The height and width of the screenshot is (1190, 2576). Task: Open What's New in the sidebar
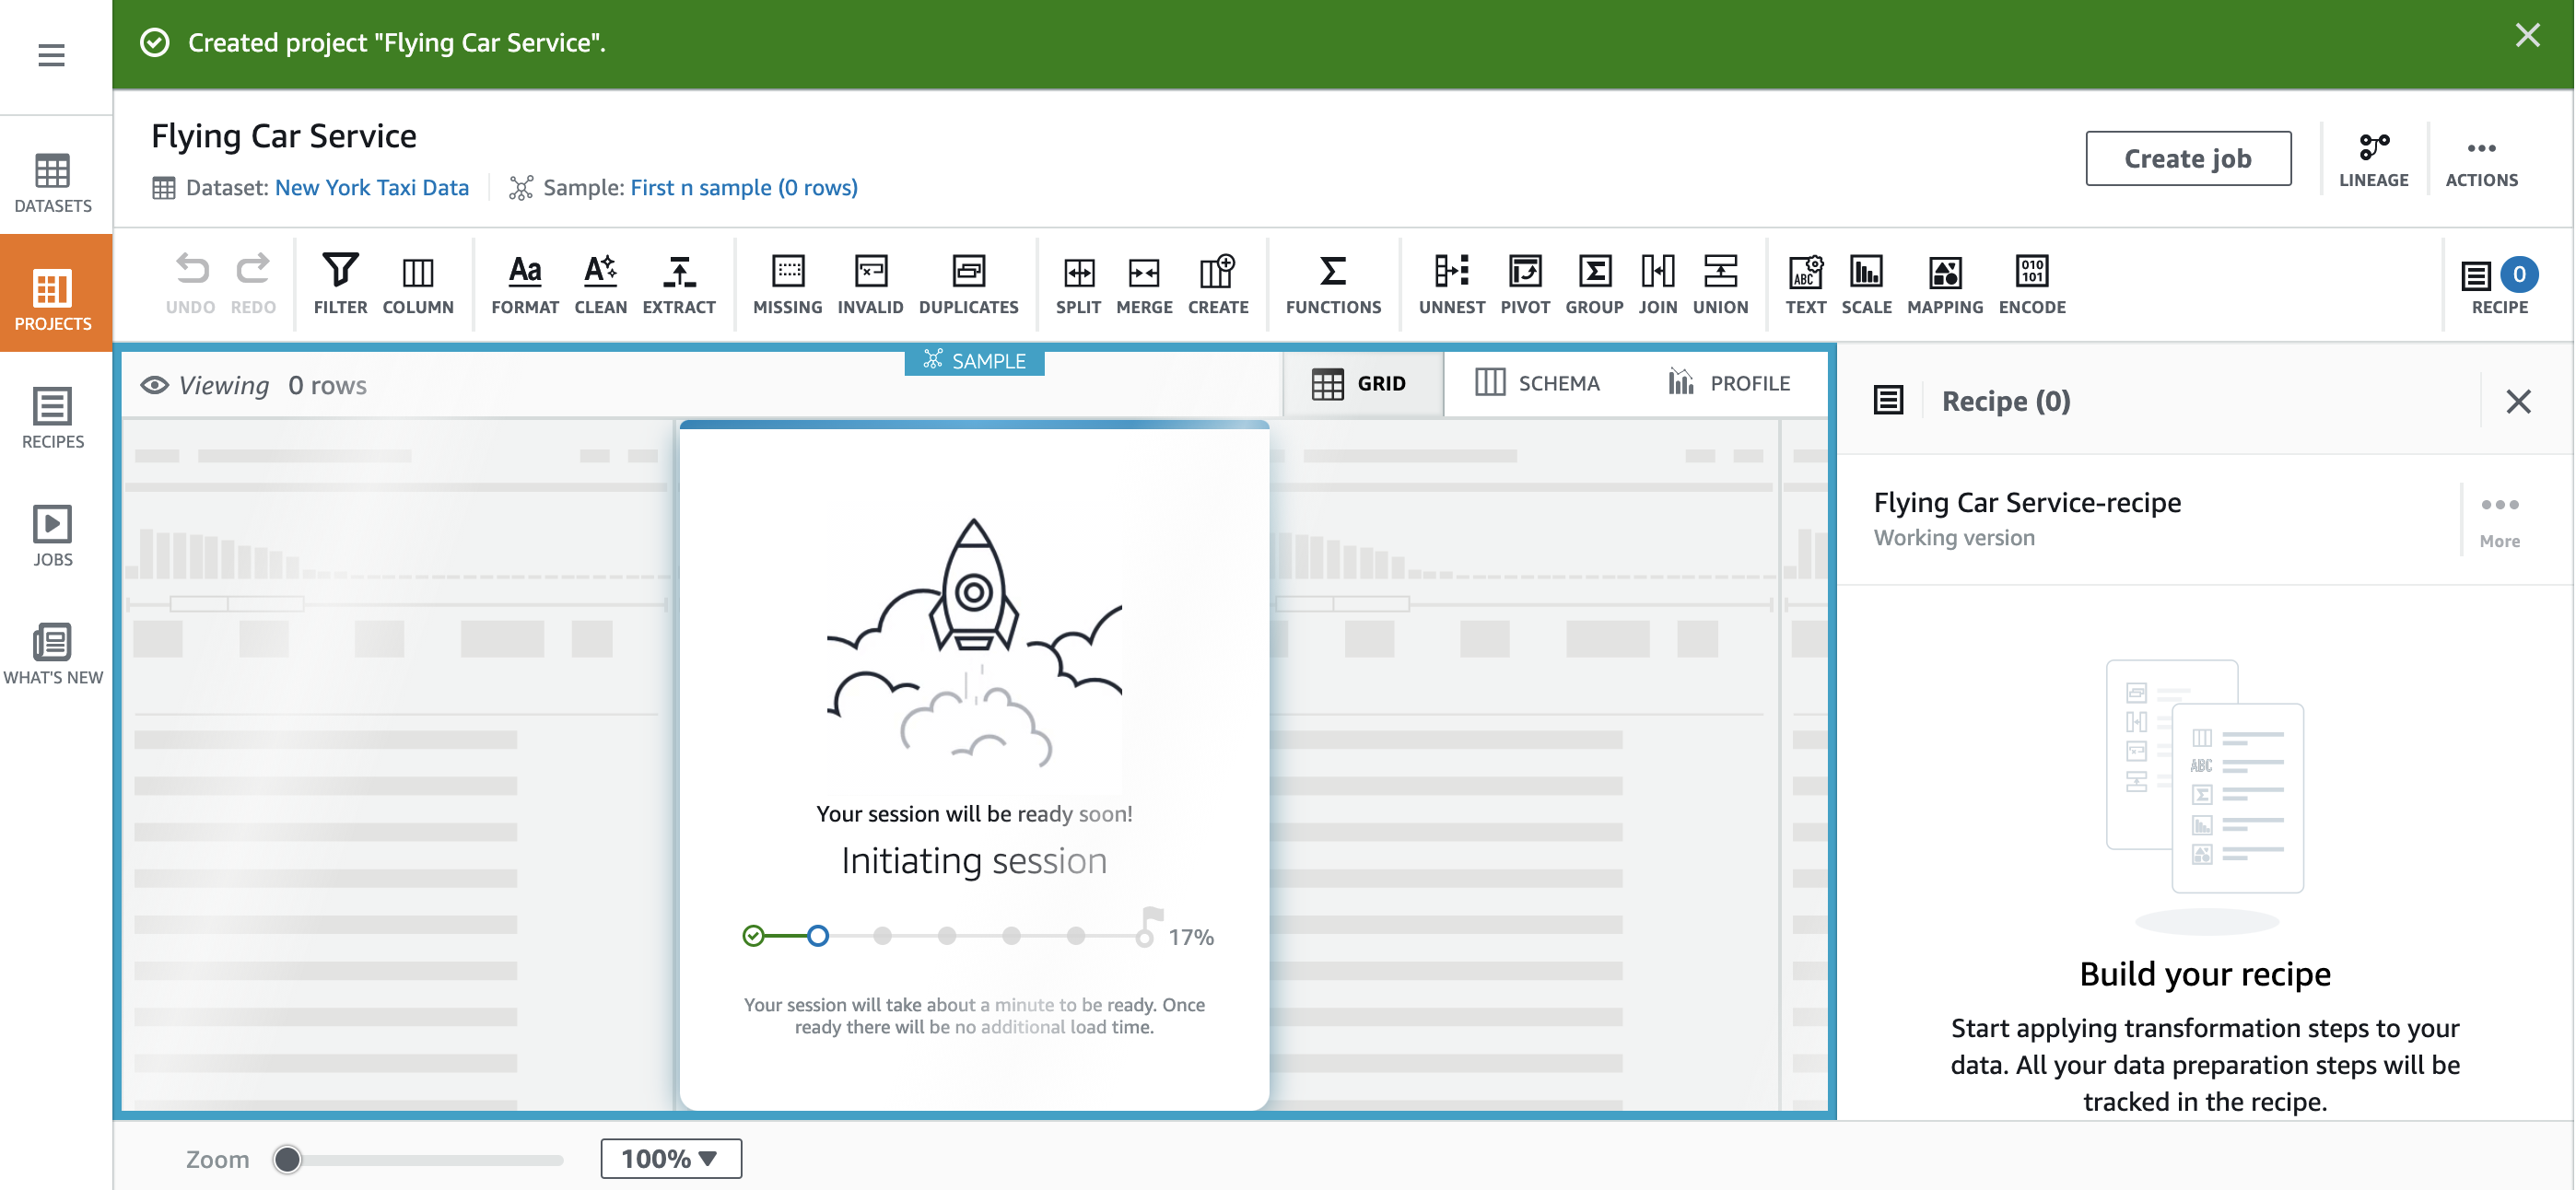click(53, 655)
